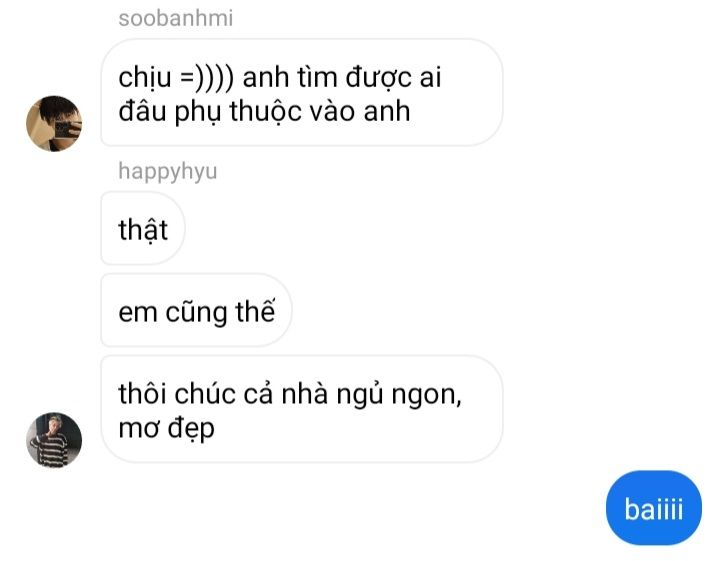Tap the 'thật' message bubble
Image resolution: width=720 pixels, height=561 pixels.
pos(143,229)
